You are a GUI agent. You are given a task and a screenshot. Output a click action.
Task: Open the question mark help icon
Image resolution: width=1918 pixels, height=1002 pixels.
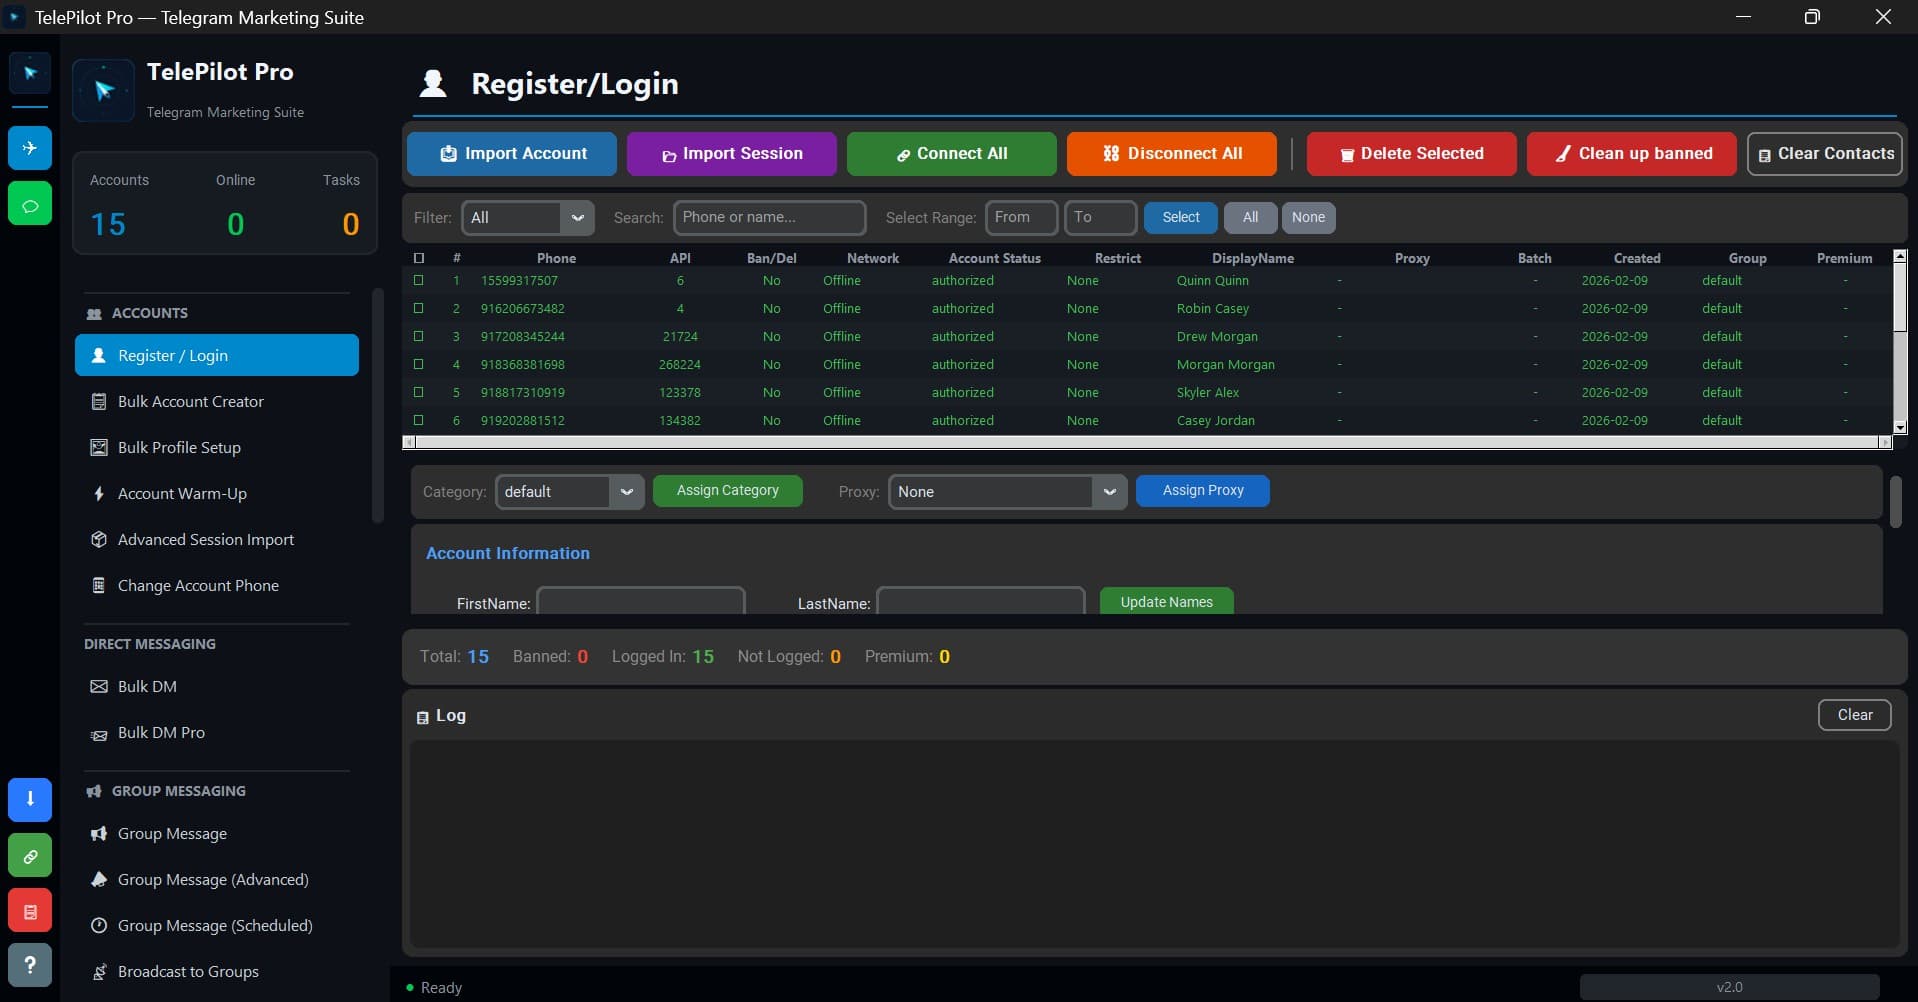[x=30, y=965]
